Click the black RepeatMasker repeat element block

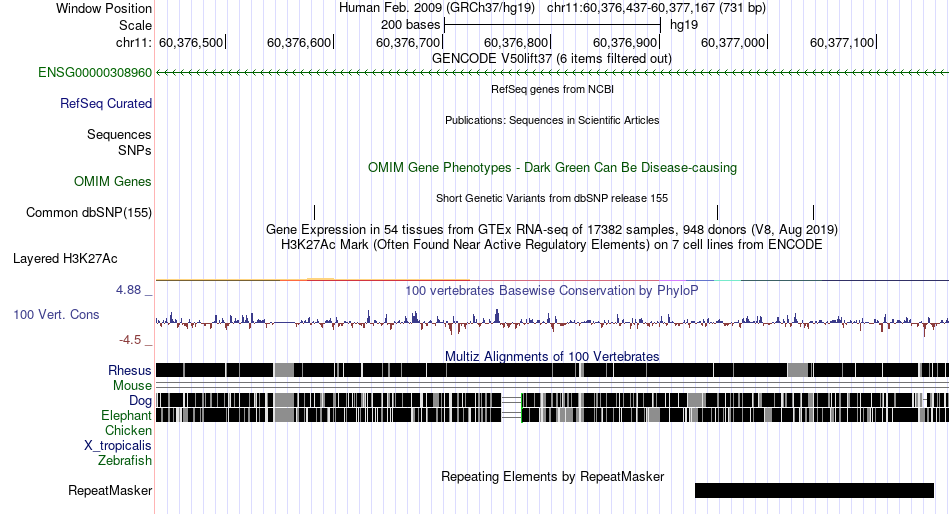tap(814, 490)
